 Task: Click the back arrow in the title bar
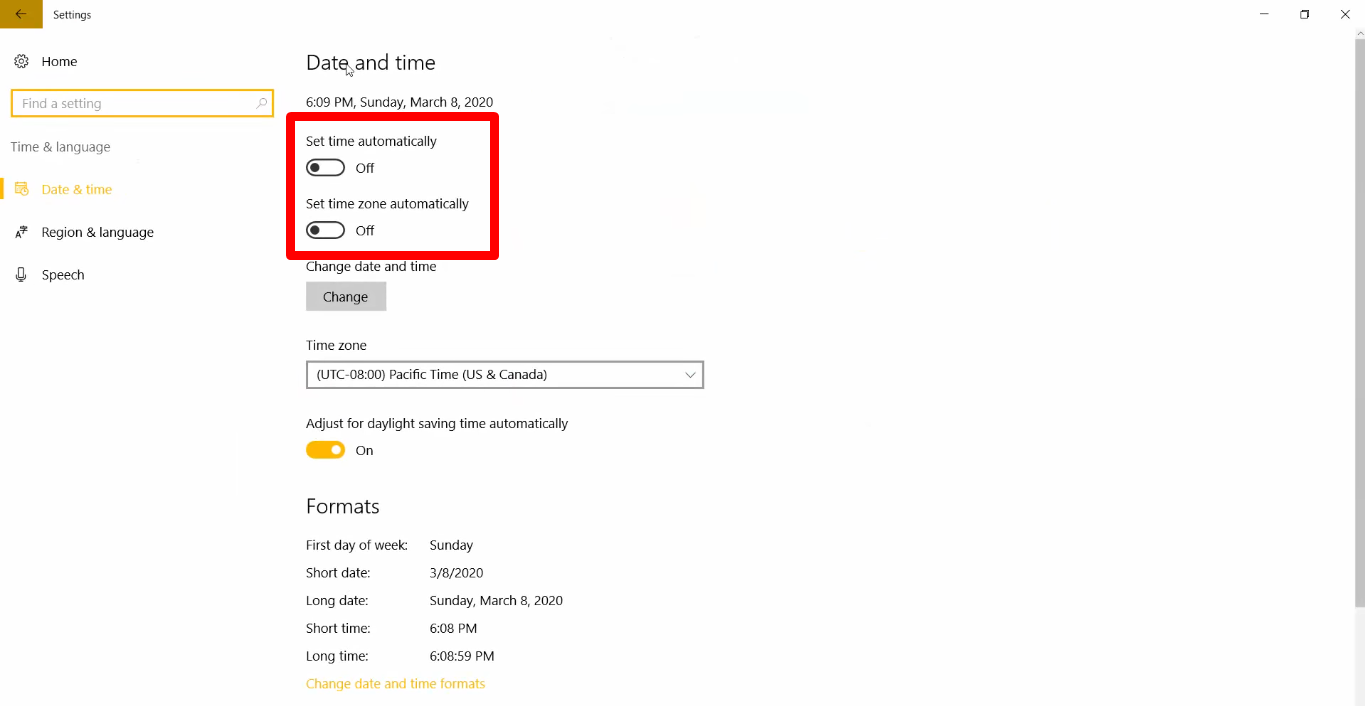[20, 14]
